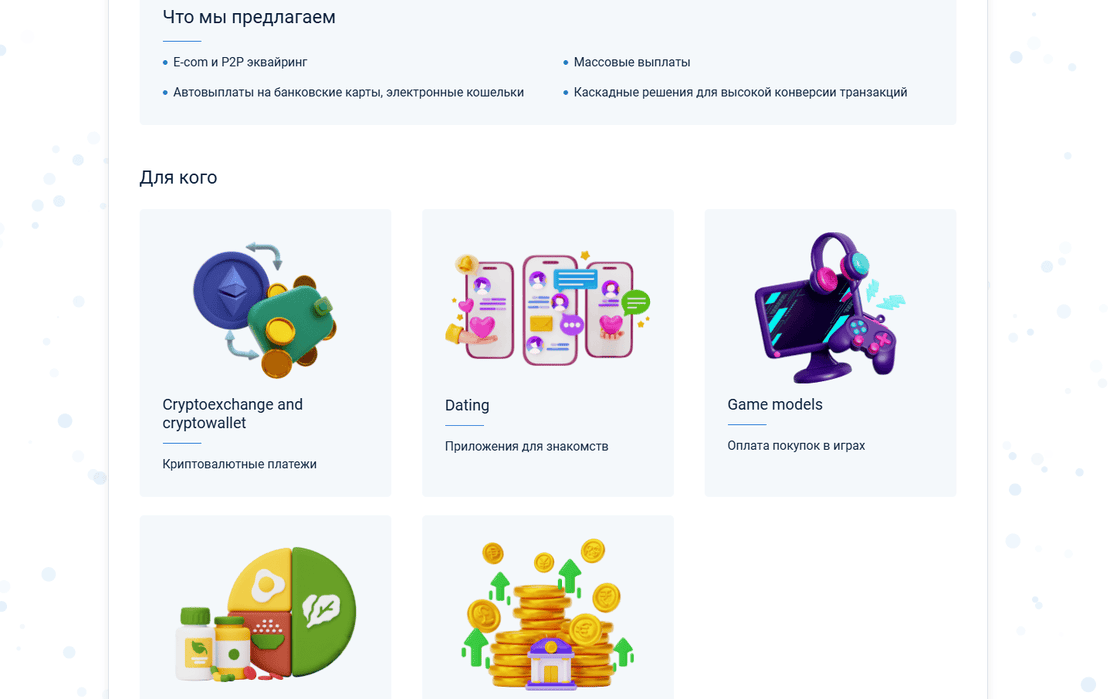Click the Приложения для знакомств description
The height and width of the screenshot is (699, 1110).
tap(526, 446)
